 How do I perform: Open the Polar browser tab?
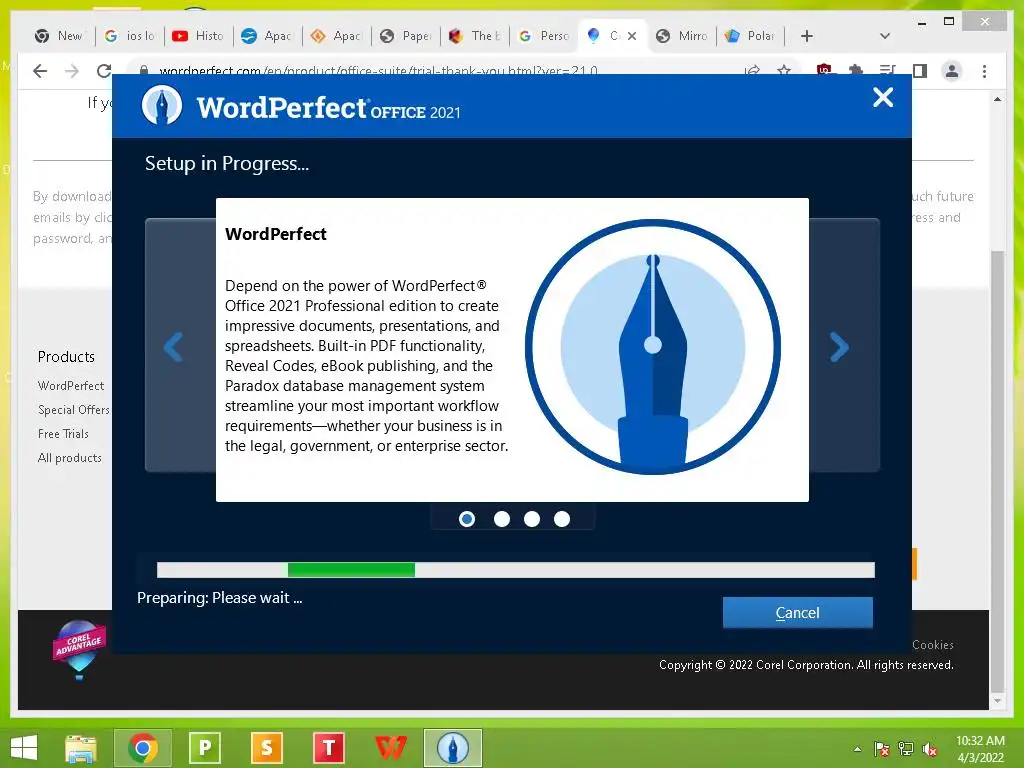tap(751, 36)
